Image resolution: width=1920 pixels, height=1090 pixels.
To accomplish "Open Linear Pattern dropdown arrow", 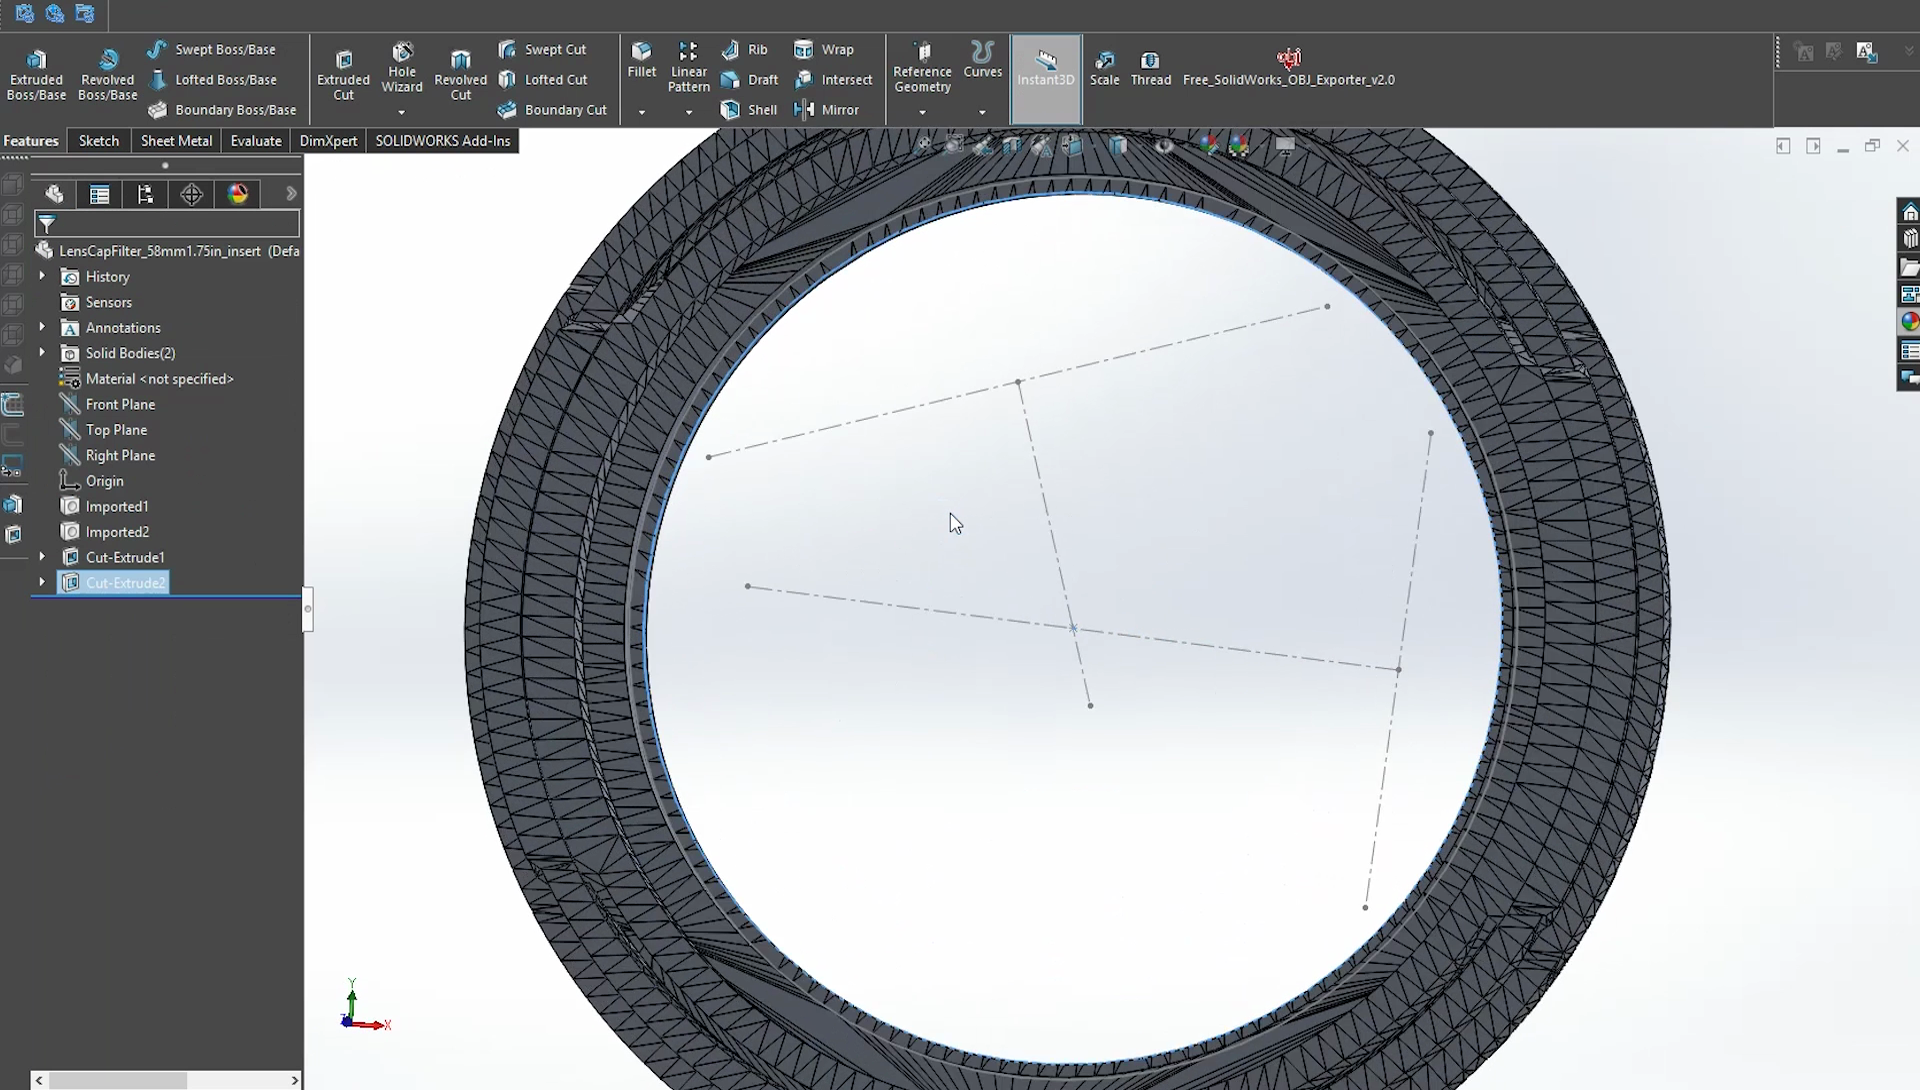I will pos(689,112).
